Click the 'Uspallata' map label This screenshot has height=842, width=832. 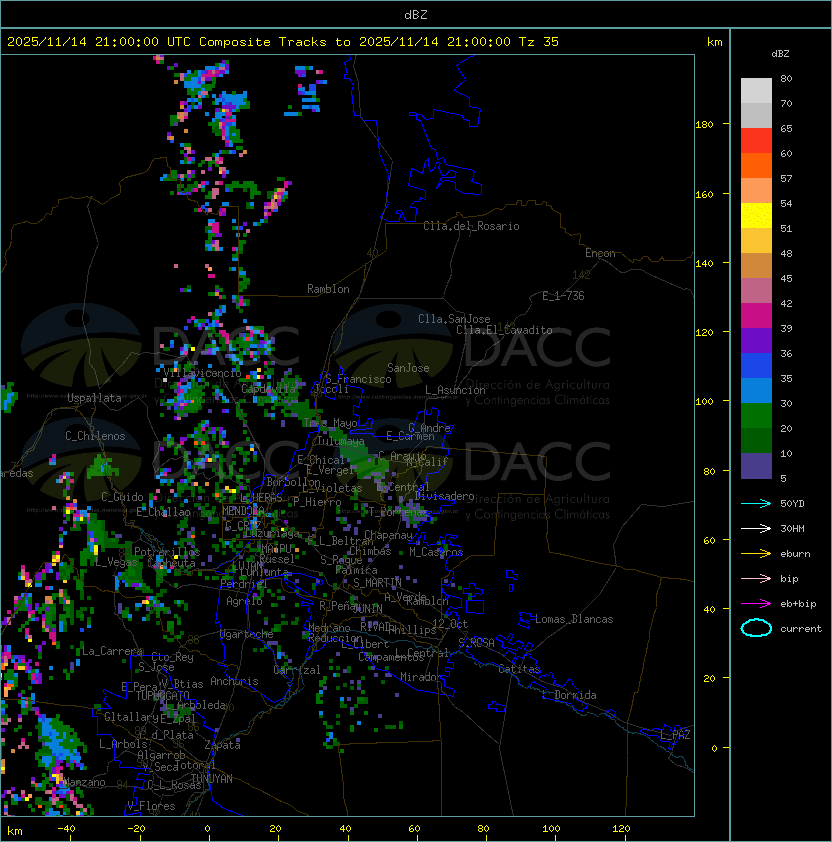pos(94,398)
